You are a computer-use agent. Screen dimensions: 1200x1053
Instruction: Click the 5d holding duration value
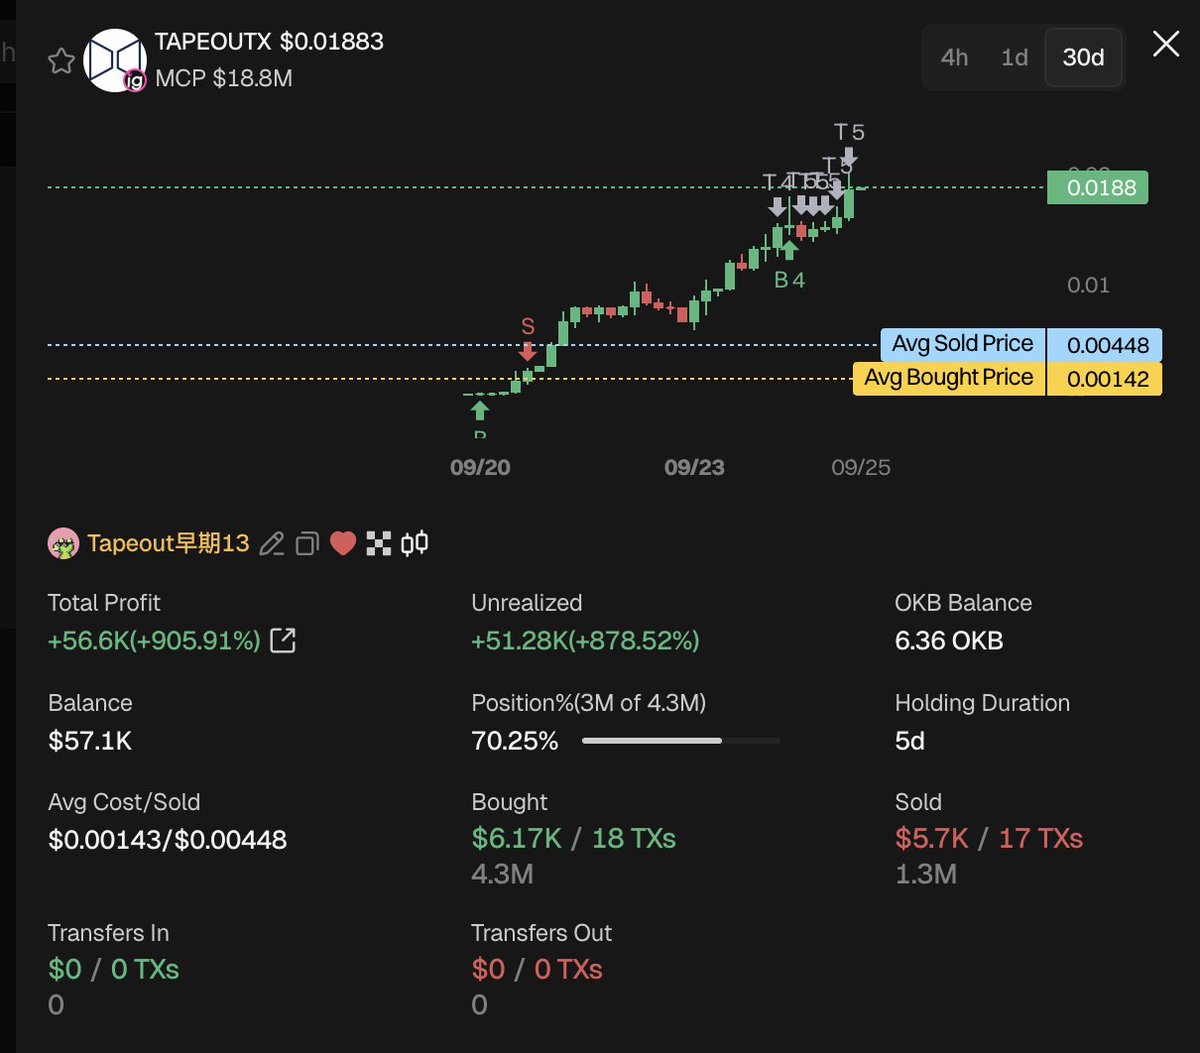[x=910, y=741]
